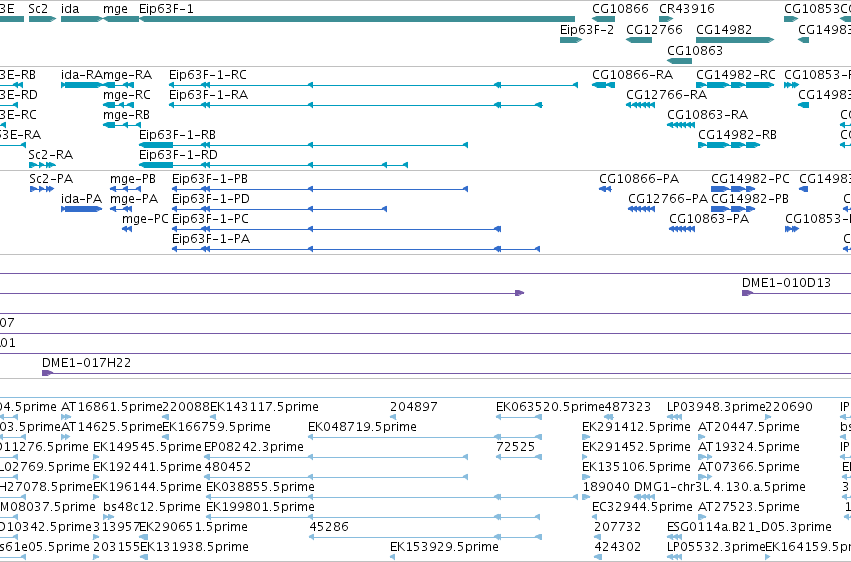Viewport: 851px width, 562px height.
Task: Click EST EC32944.5prime label
Action: coord(642,507)
